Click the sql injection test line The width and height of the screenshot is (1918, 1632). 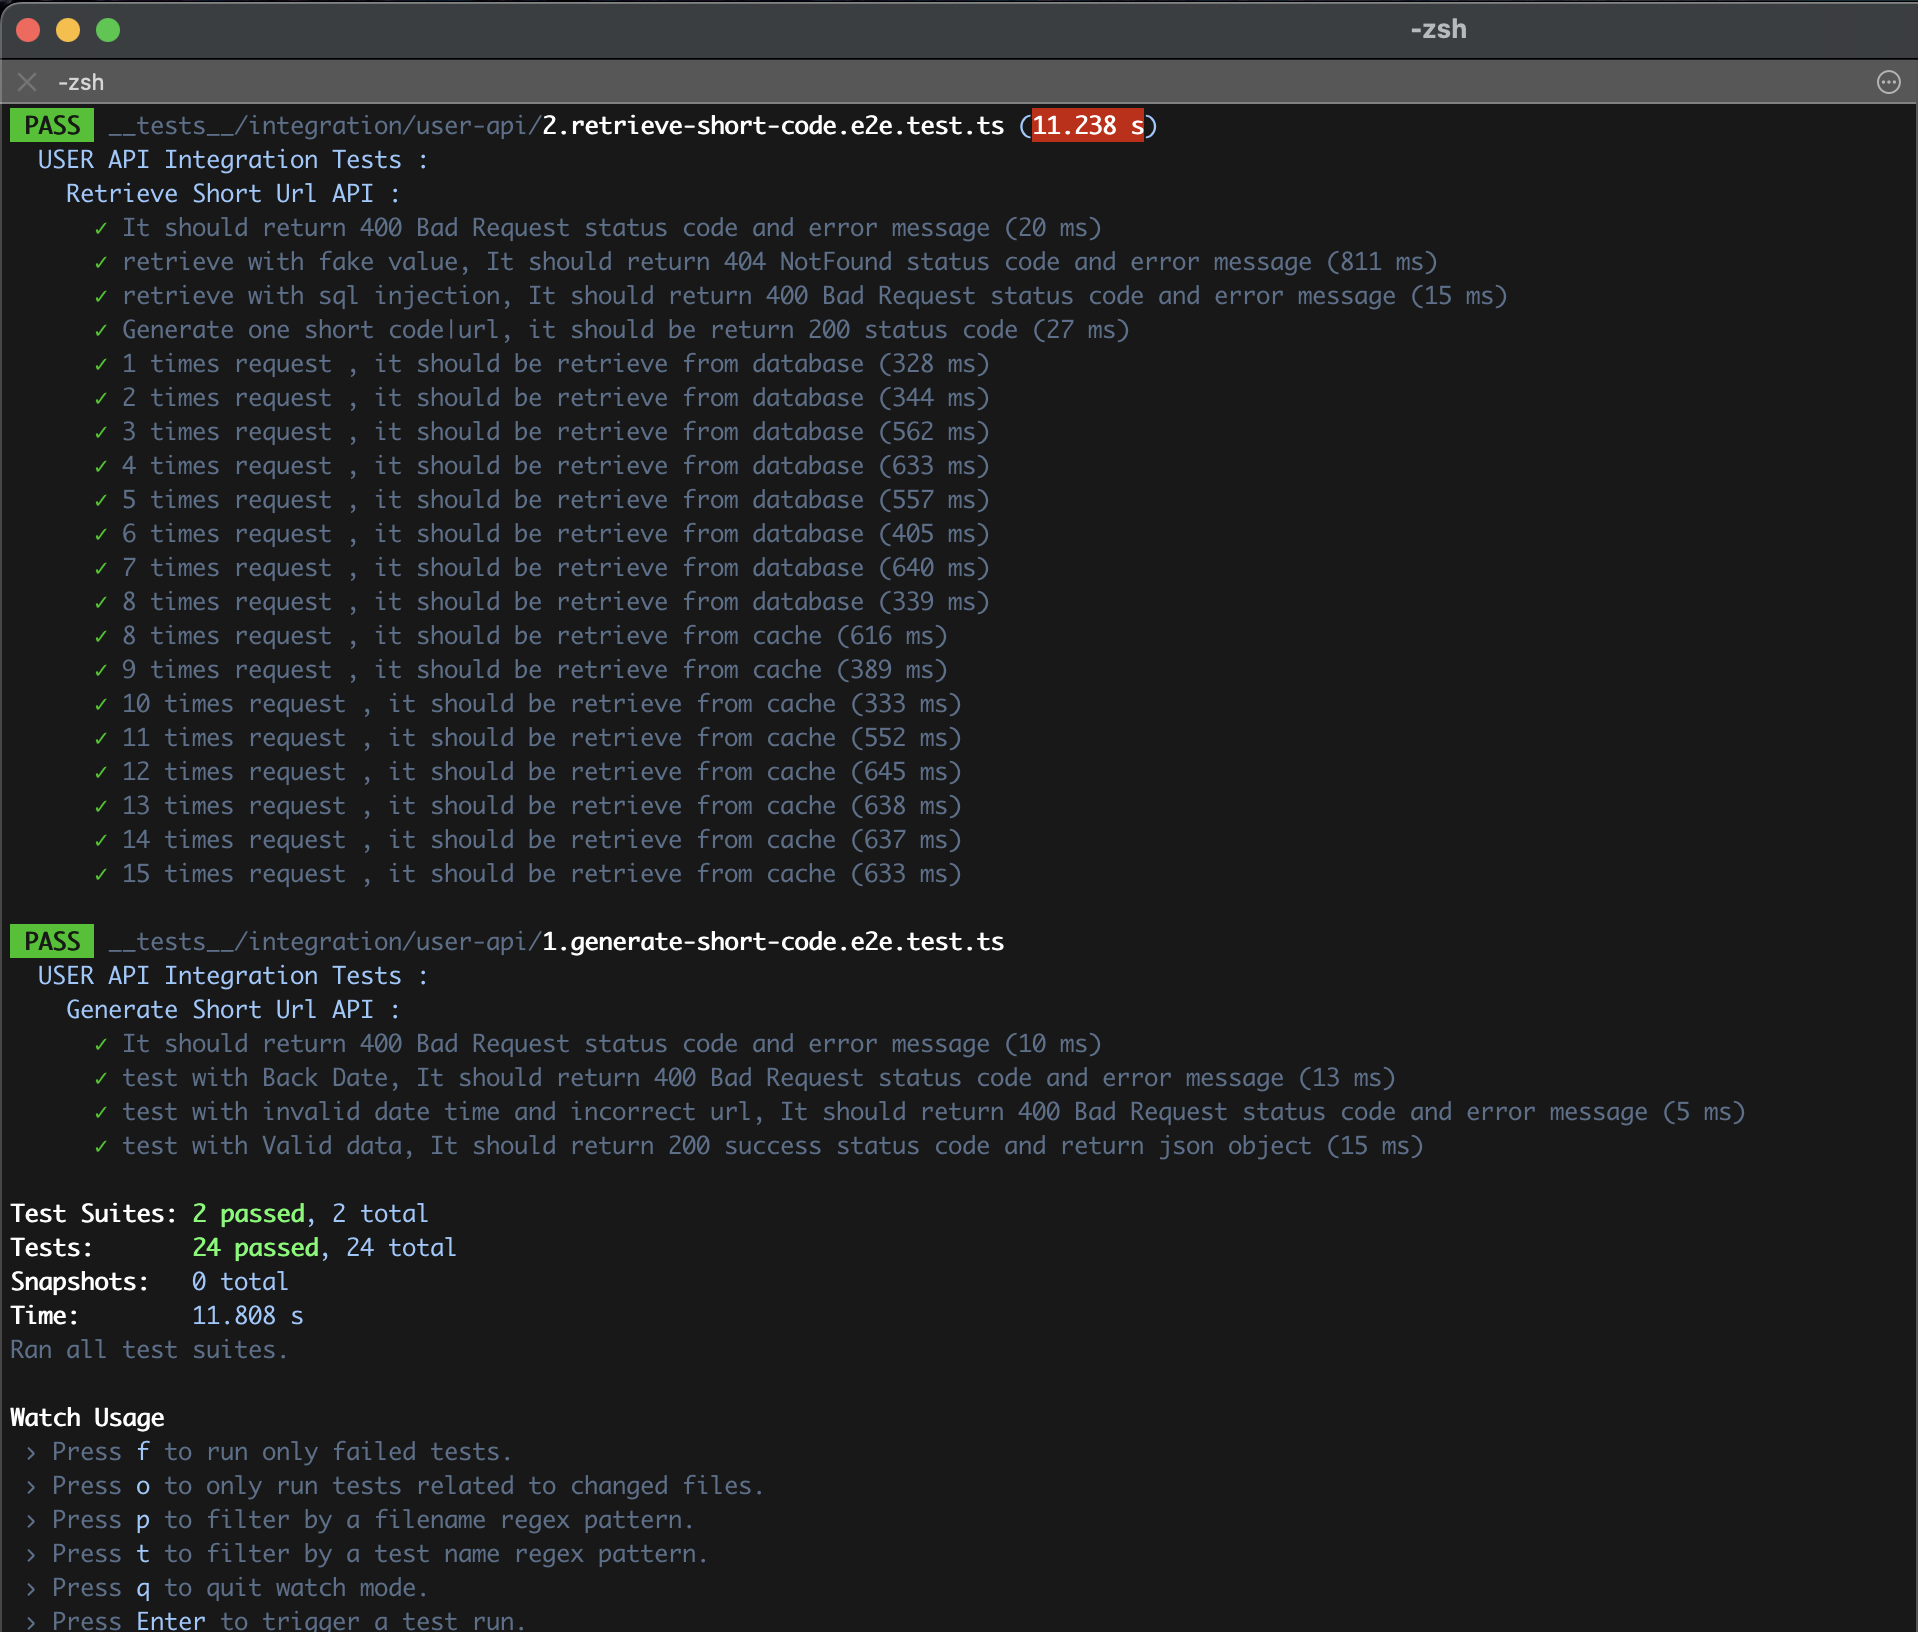pos(801,295)
